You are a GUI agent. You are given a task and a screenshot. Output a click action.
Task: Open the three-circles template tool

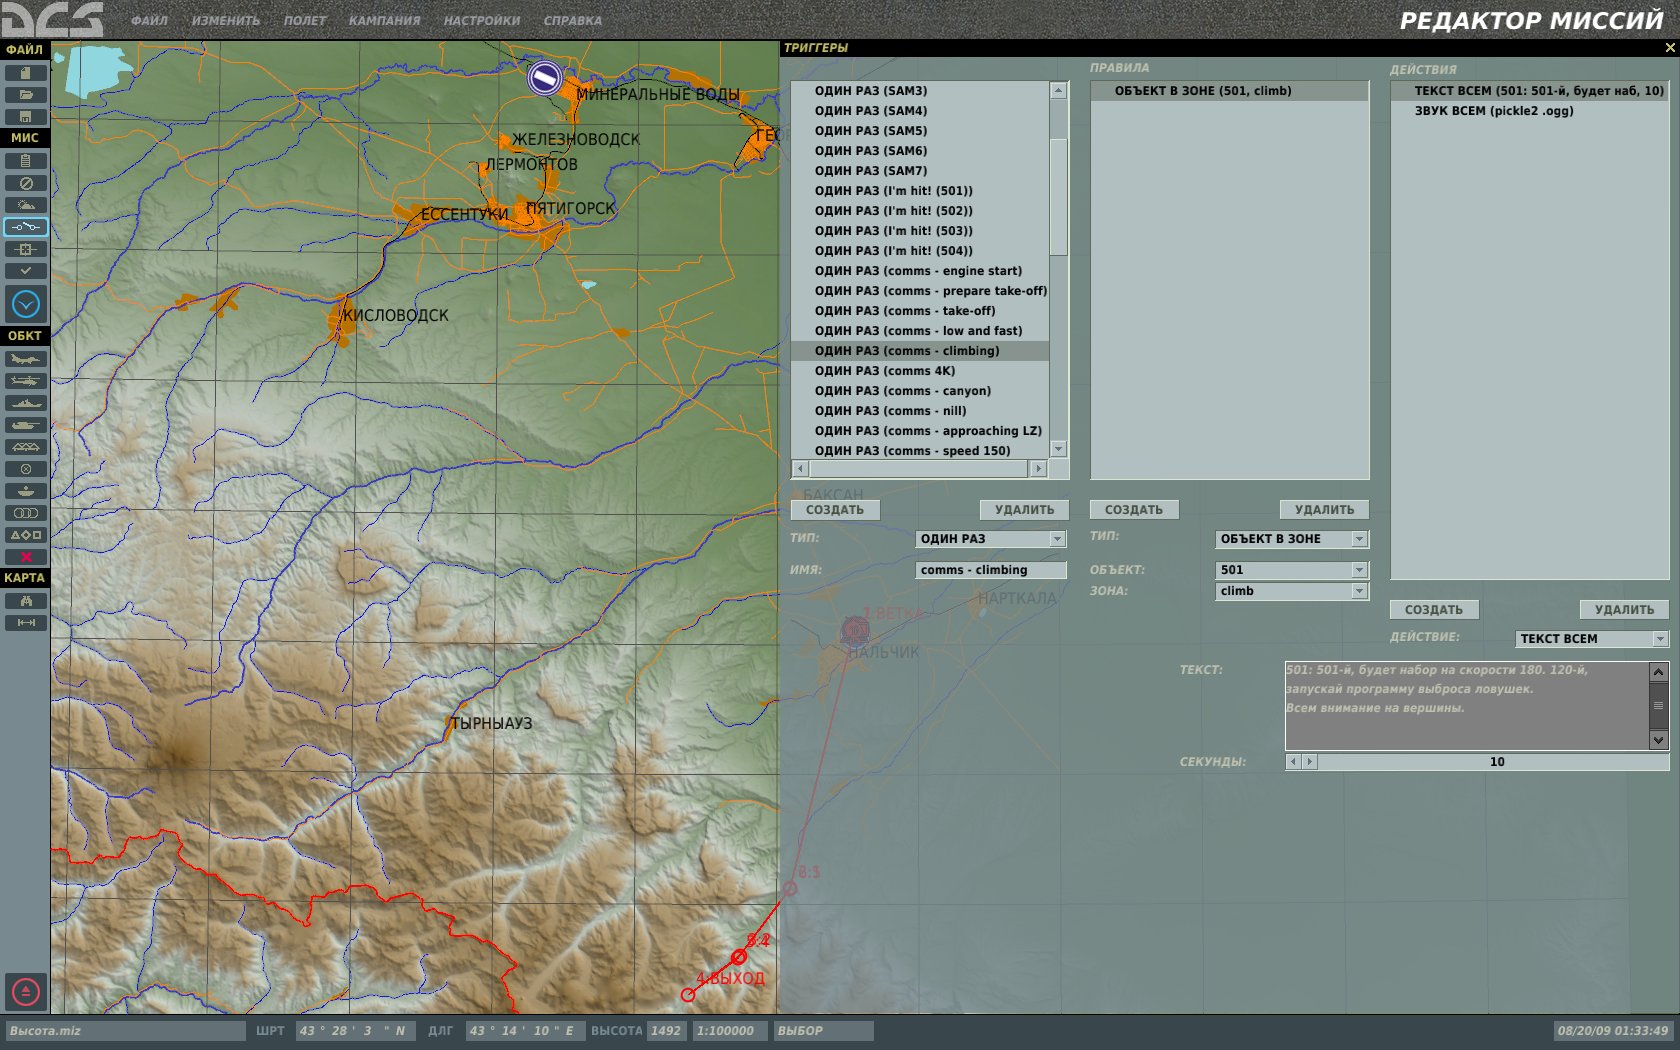pos(26,513)
